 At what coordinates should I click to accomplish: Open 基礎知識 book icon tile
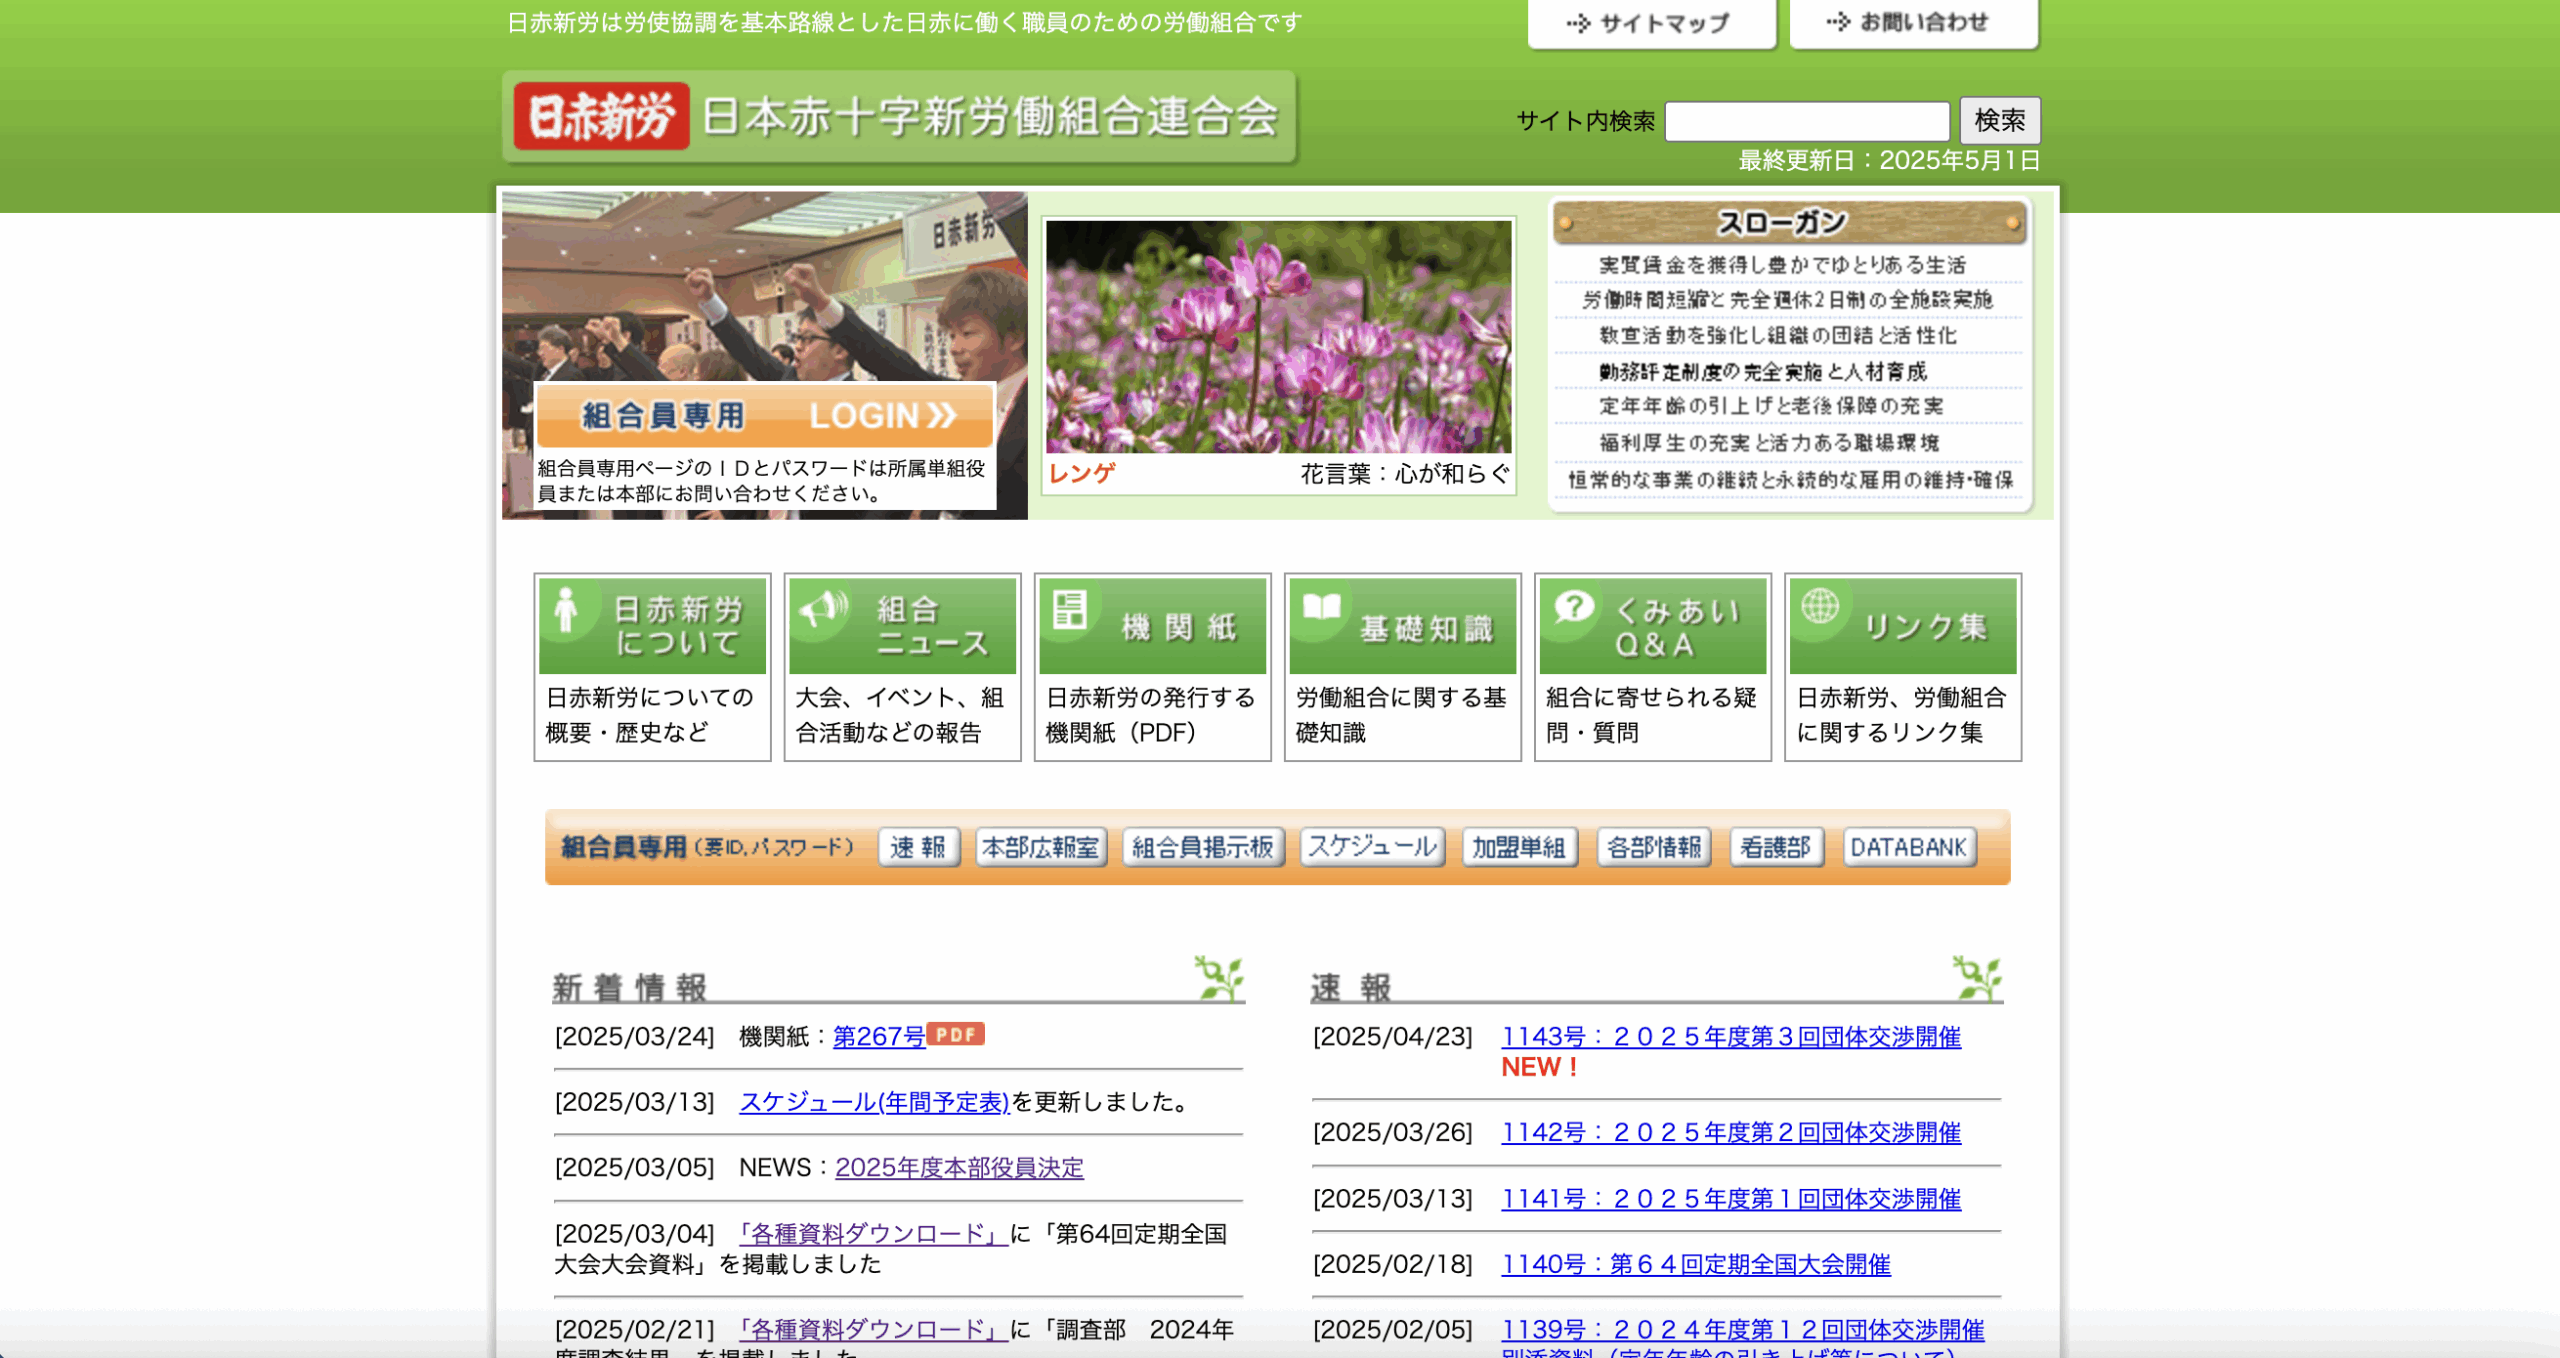(1402, 625)
